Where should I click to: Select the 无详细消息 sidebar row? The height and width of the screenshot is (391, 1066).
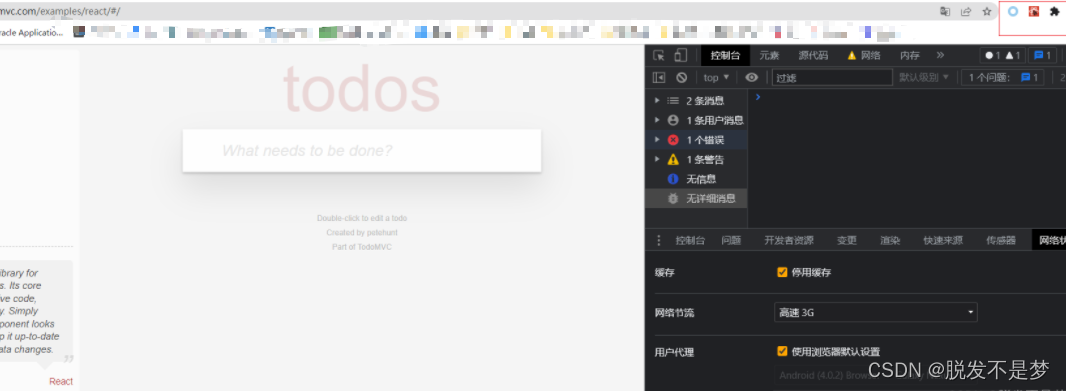[696, 199]
